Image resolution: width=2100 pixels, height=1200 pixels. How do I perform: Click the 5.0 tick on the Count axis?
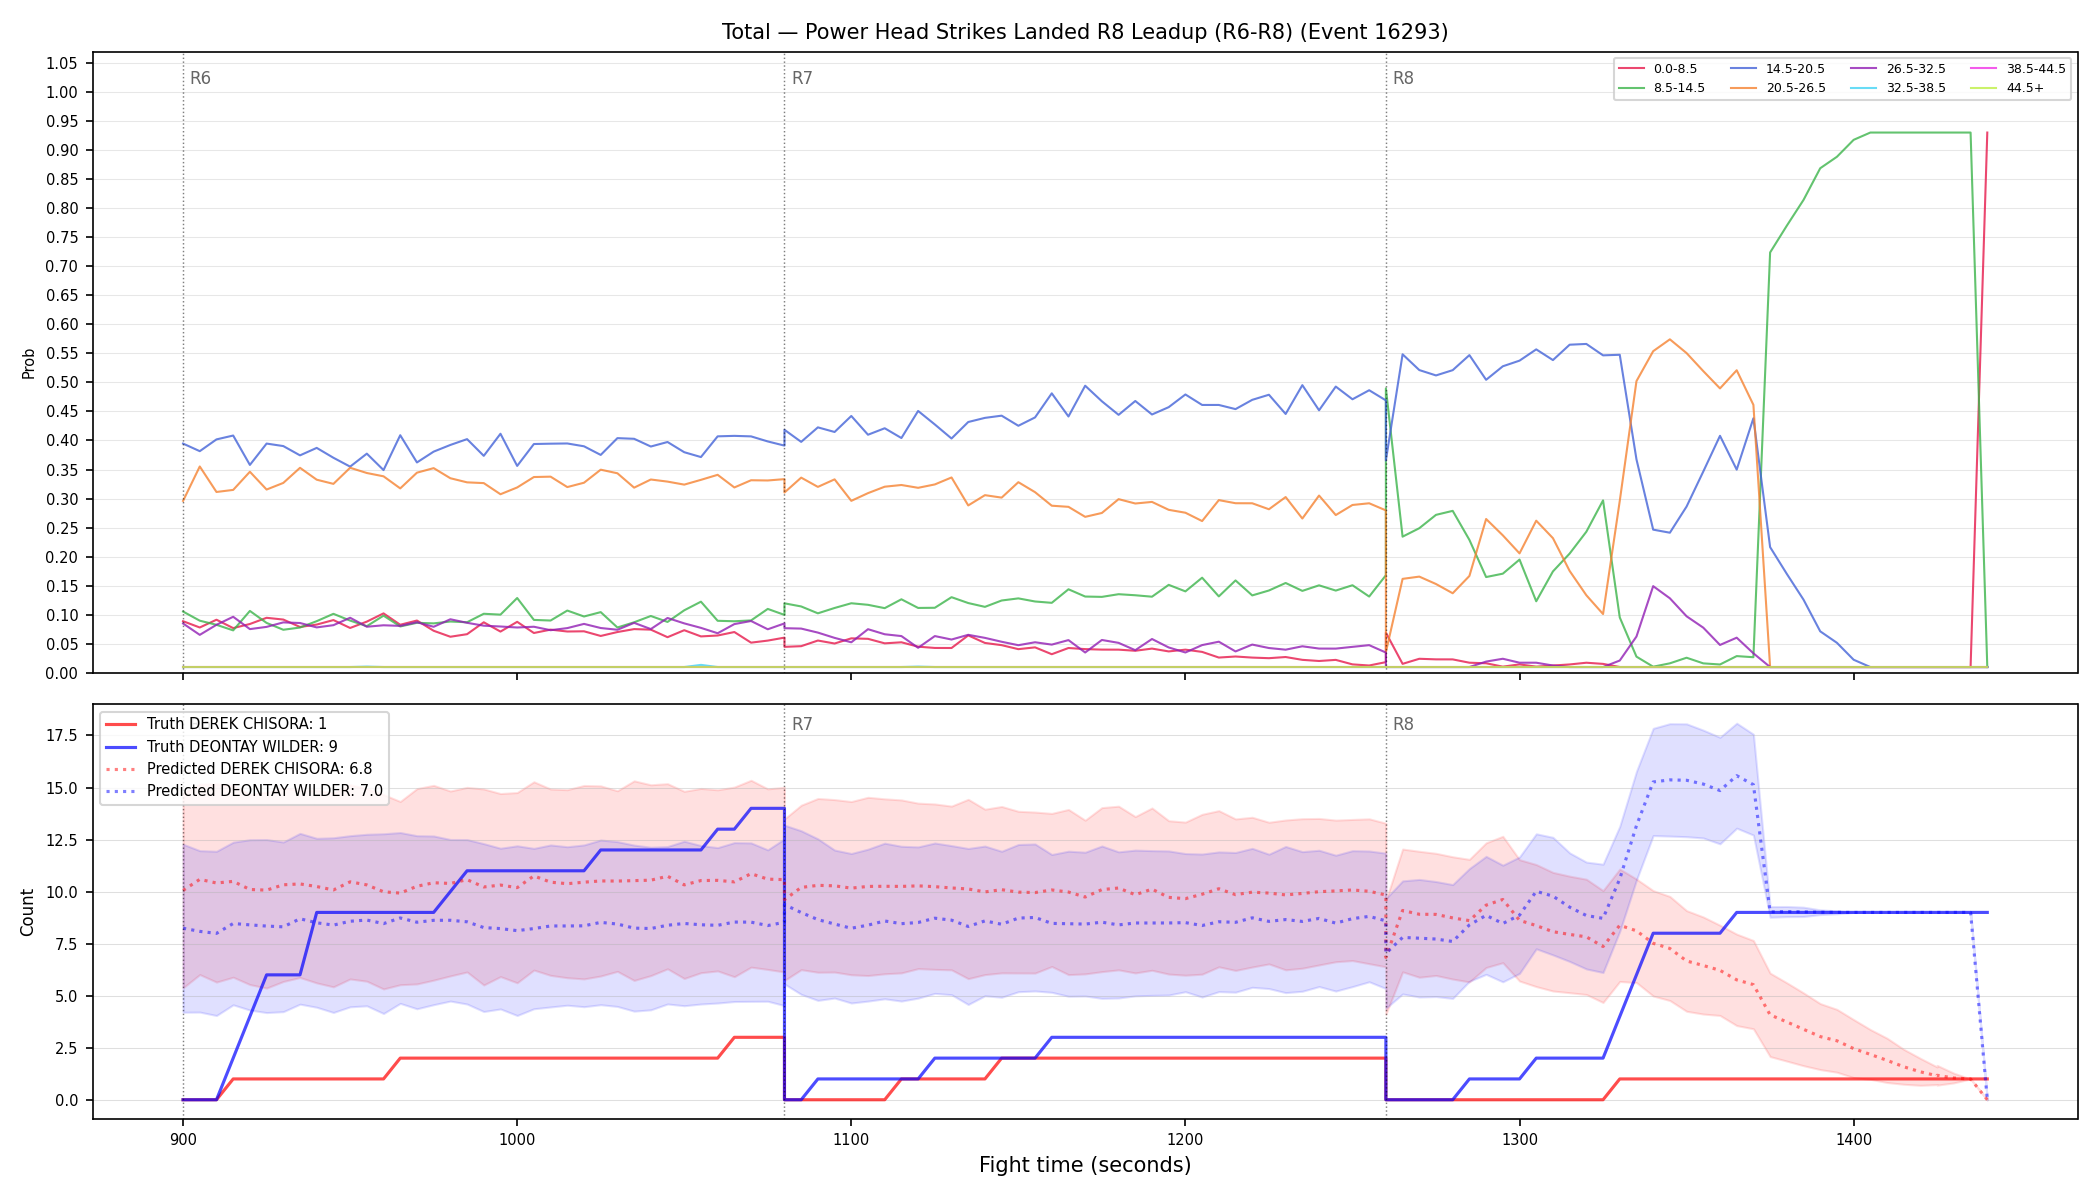(x=65, y=996)
